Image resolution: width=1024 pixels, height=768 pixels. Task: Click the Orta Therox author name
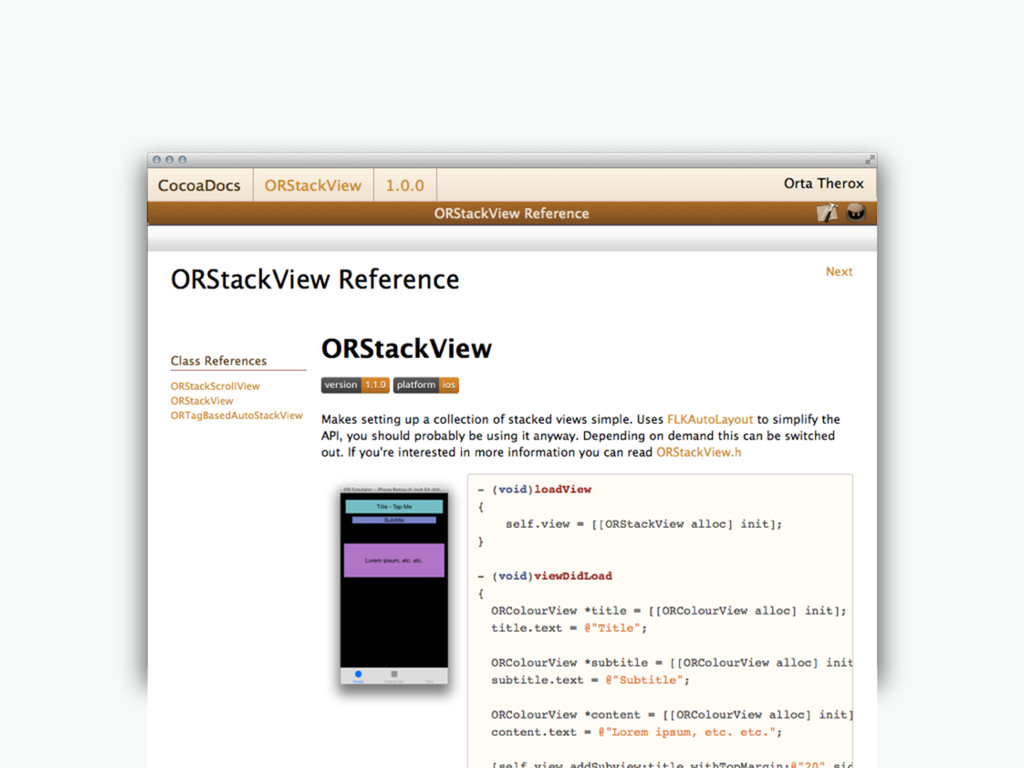[x=824, y=184]
